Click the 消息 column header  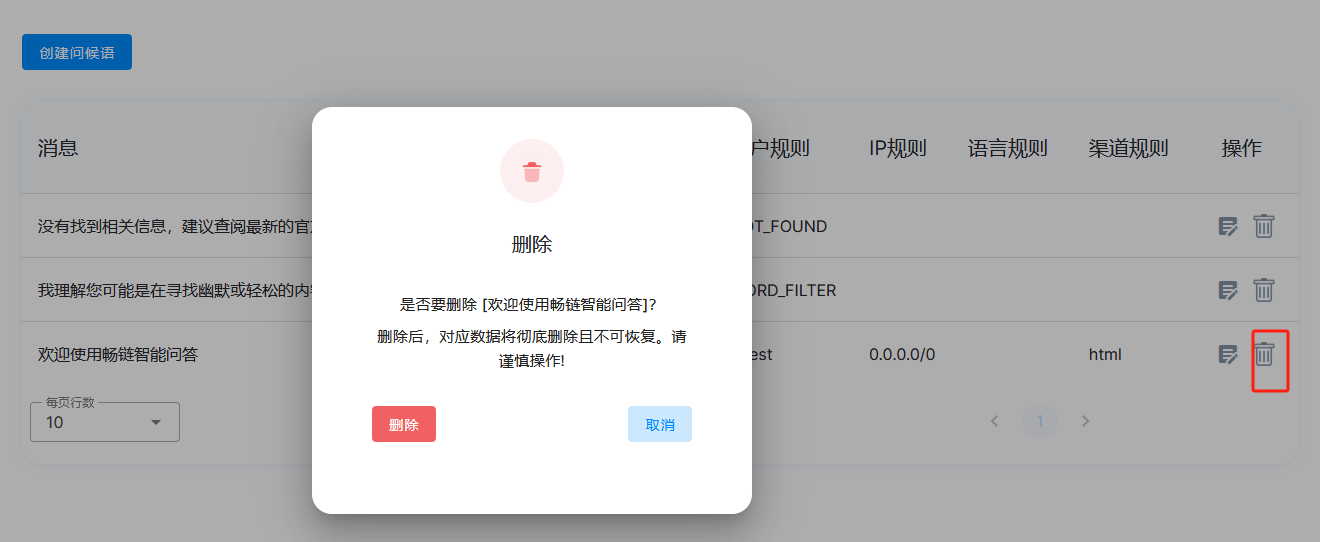[x=58, y=149]
